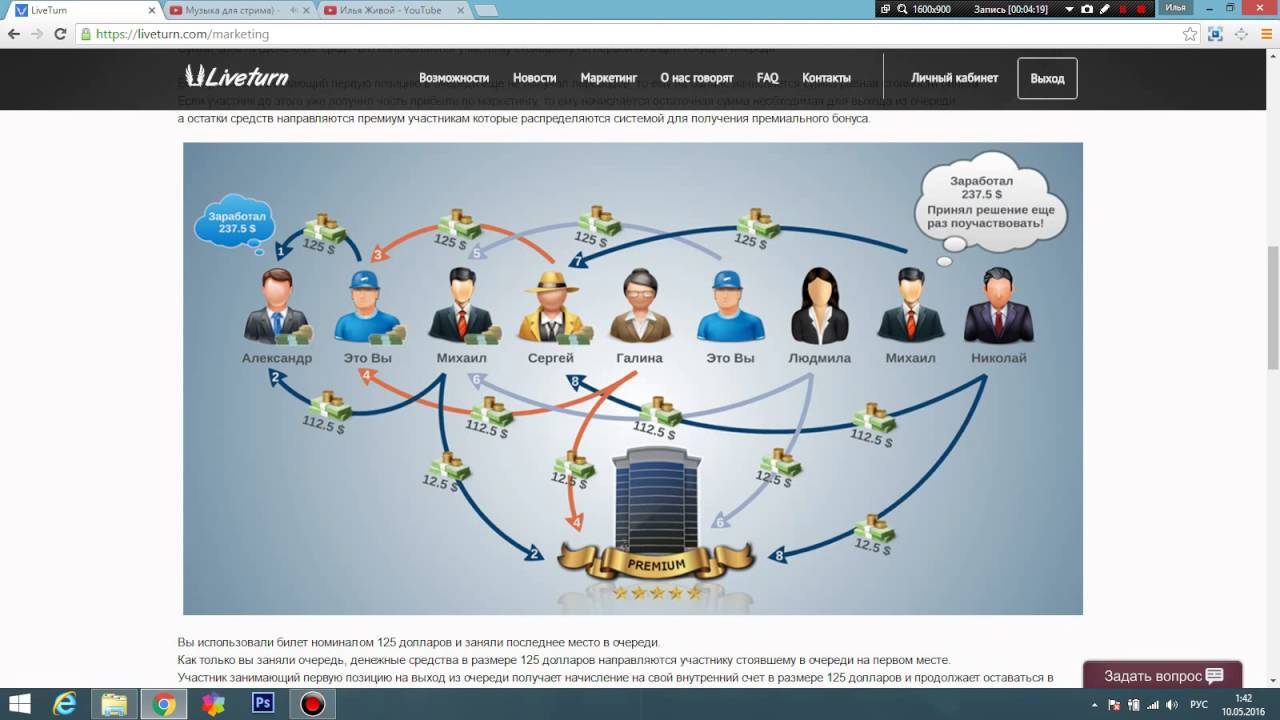Open the clock showing 1:42 10.05.2016
Image resolution: width=1280 pixels, height=720 pixels.
[1244, 705]
